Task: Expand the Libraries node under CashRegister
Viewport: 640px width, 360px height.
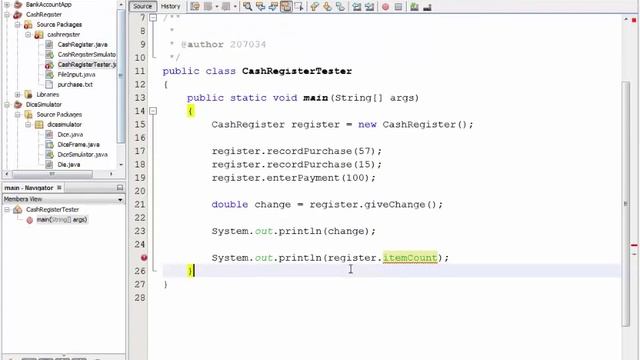Action: [x=18, y=95]
